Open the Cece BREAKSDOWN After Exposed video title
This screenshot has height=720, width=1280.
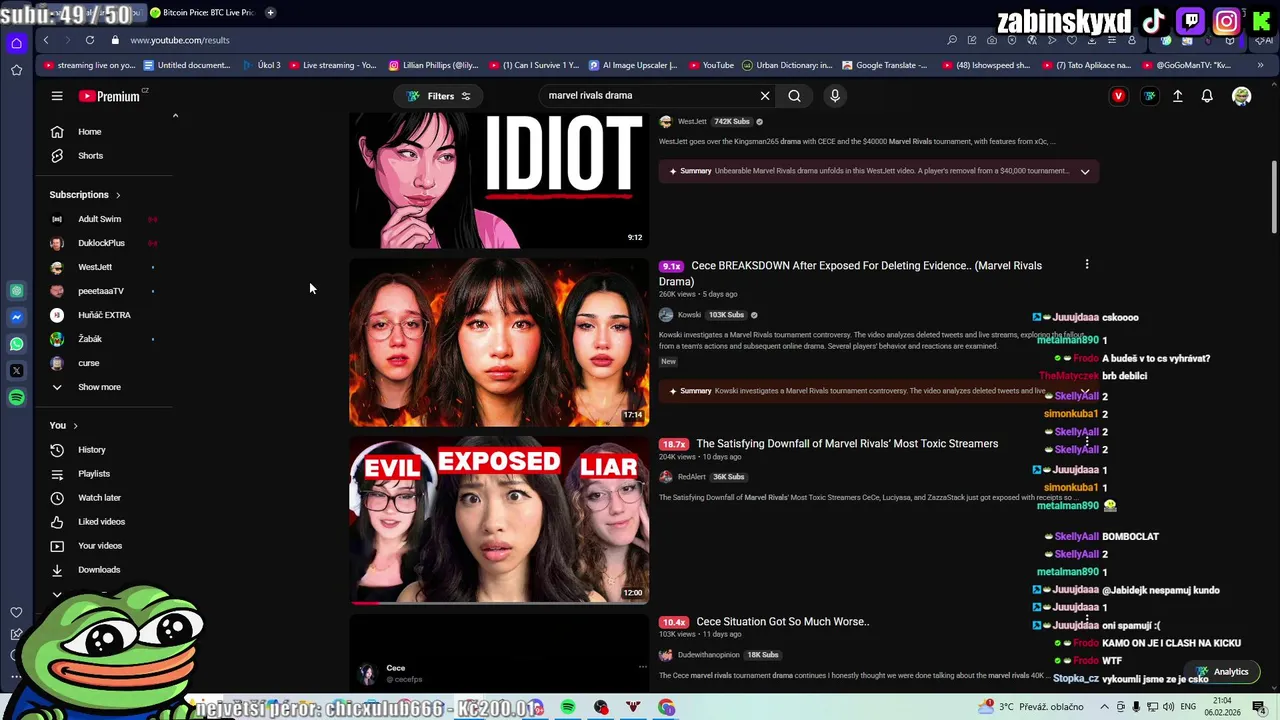tap(850, 273)
